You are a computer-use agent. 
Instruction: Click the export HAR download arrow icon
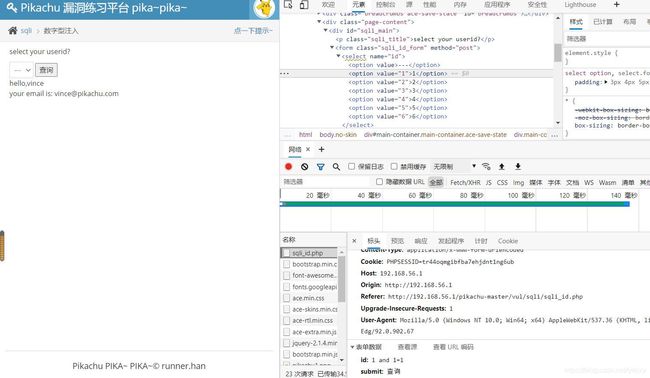tap(518, 167)
